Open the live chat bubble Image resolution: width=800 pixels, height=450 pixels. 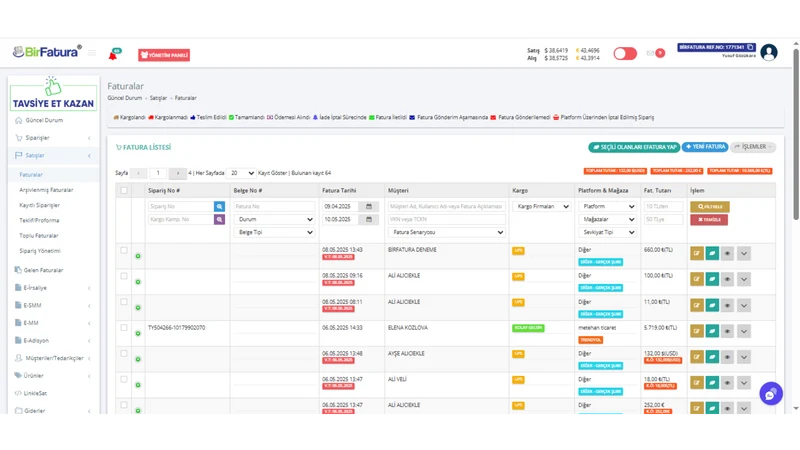(x=770, y=394)
